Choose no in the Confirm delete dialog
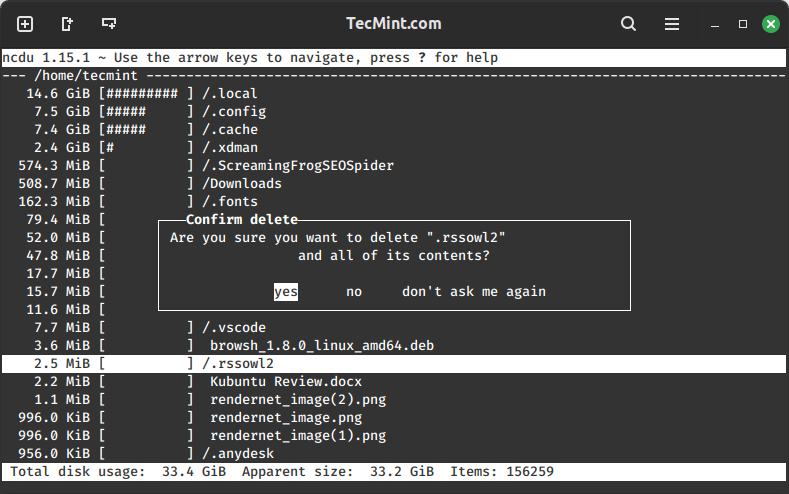The image size is (789, 494). [x=354, y=292]
